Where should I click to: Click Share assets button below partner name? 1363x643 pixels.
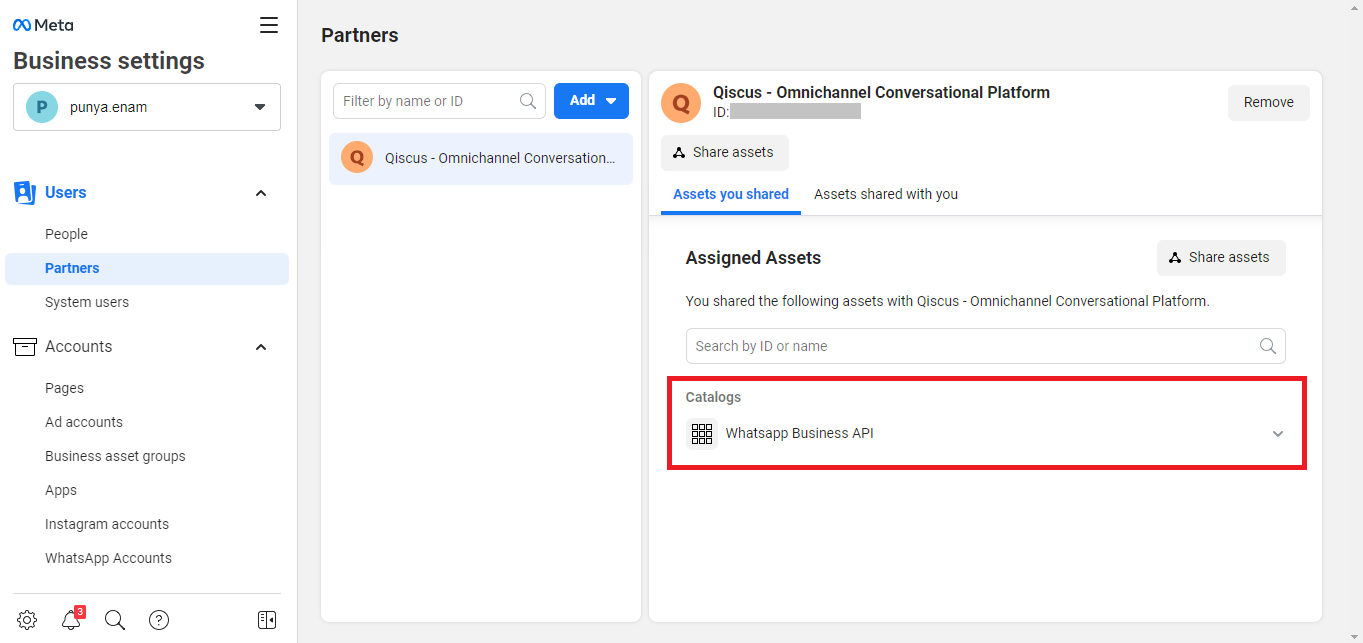(x=725, y=153)
